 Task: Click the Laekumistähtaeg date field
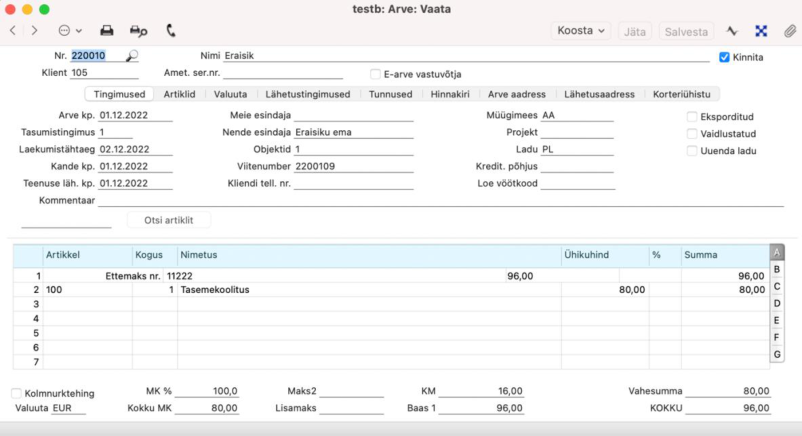136,149
